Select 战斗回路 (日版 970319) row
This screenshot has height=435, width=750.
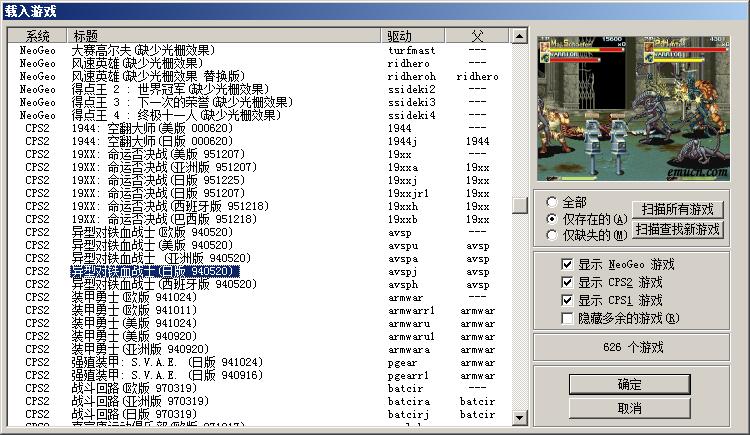[x=258, y=414]
